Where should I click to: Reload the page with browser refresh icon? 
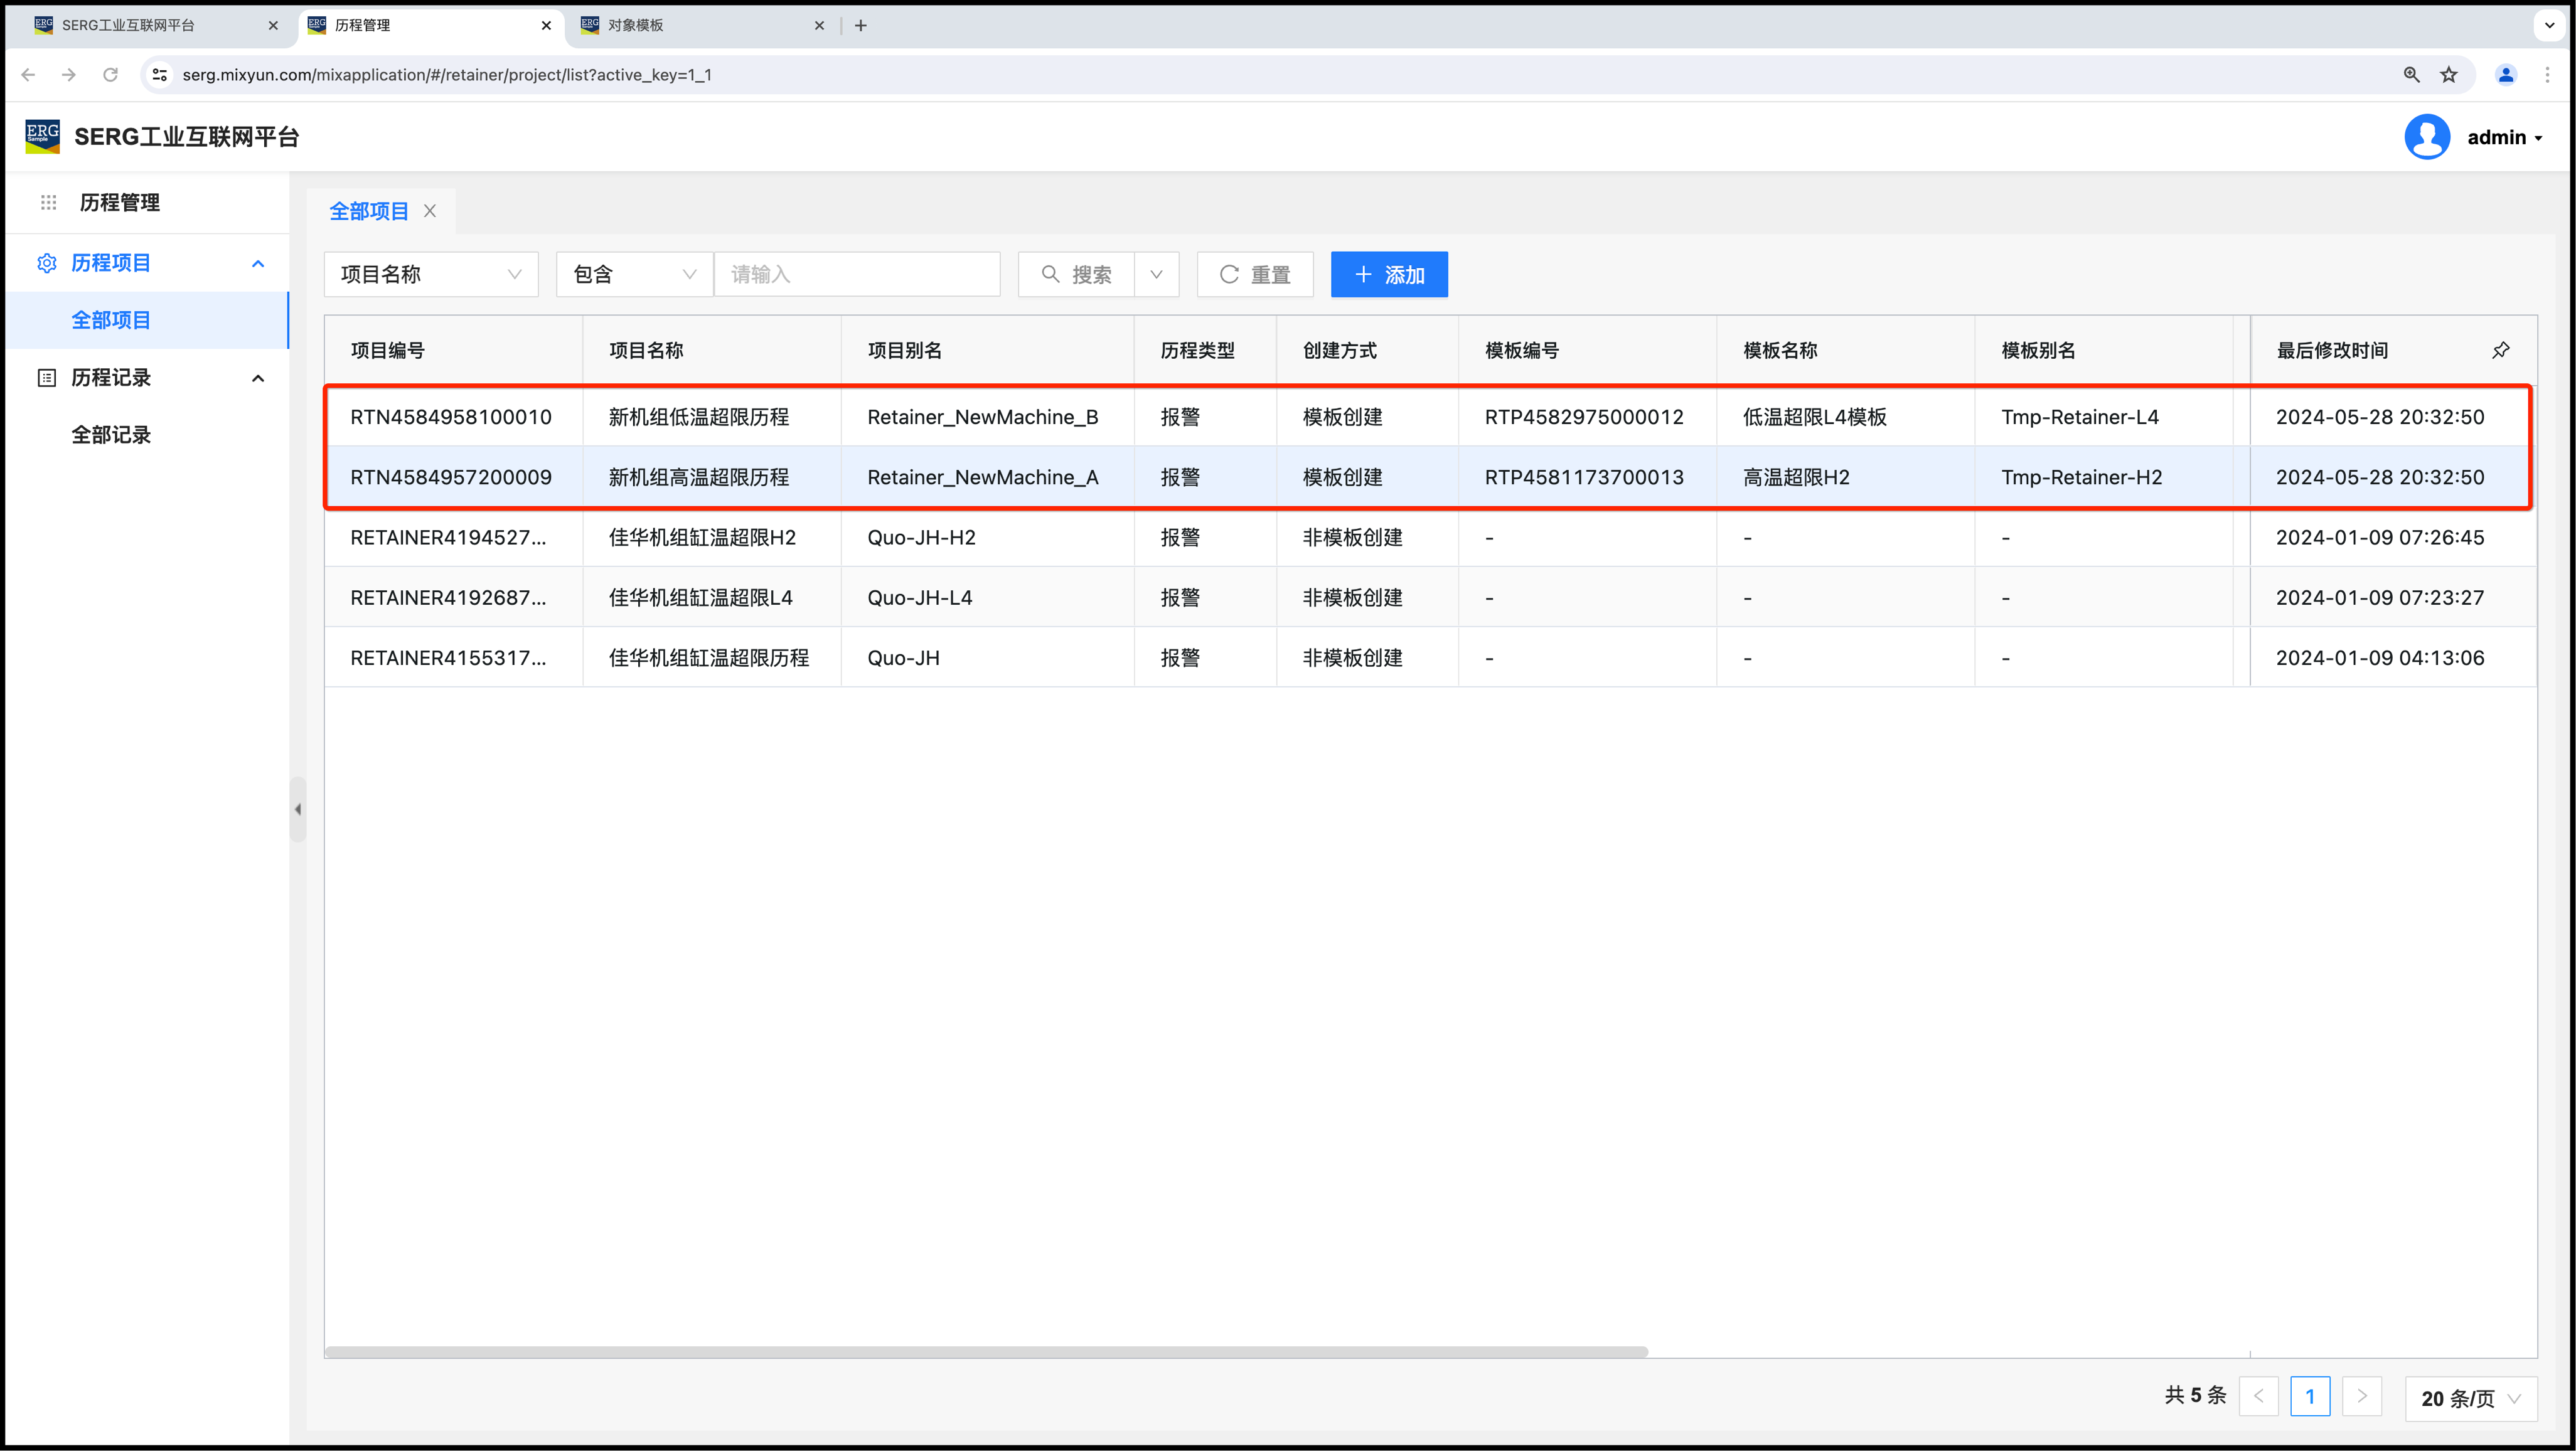[x=111, y=75]
